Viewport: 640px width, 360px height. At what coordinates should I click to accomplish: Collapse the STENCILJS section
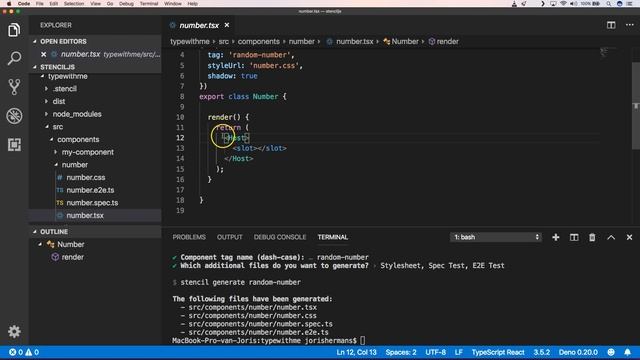[x=57, y=67]
